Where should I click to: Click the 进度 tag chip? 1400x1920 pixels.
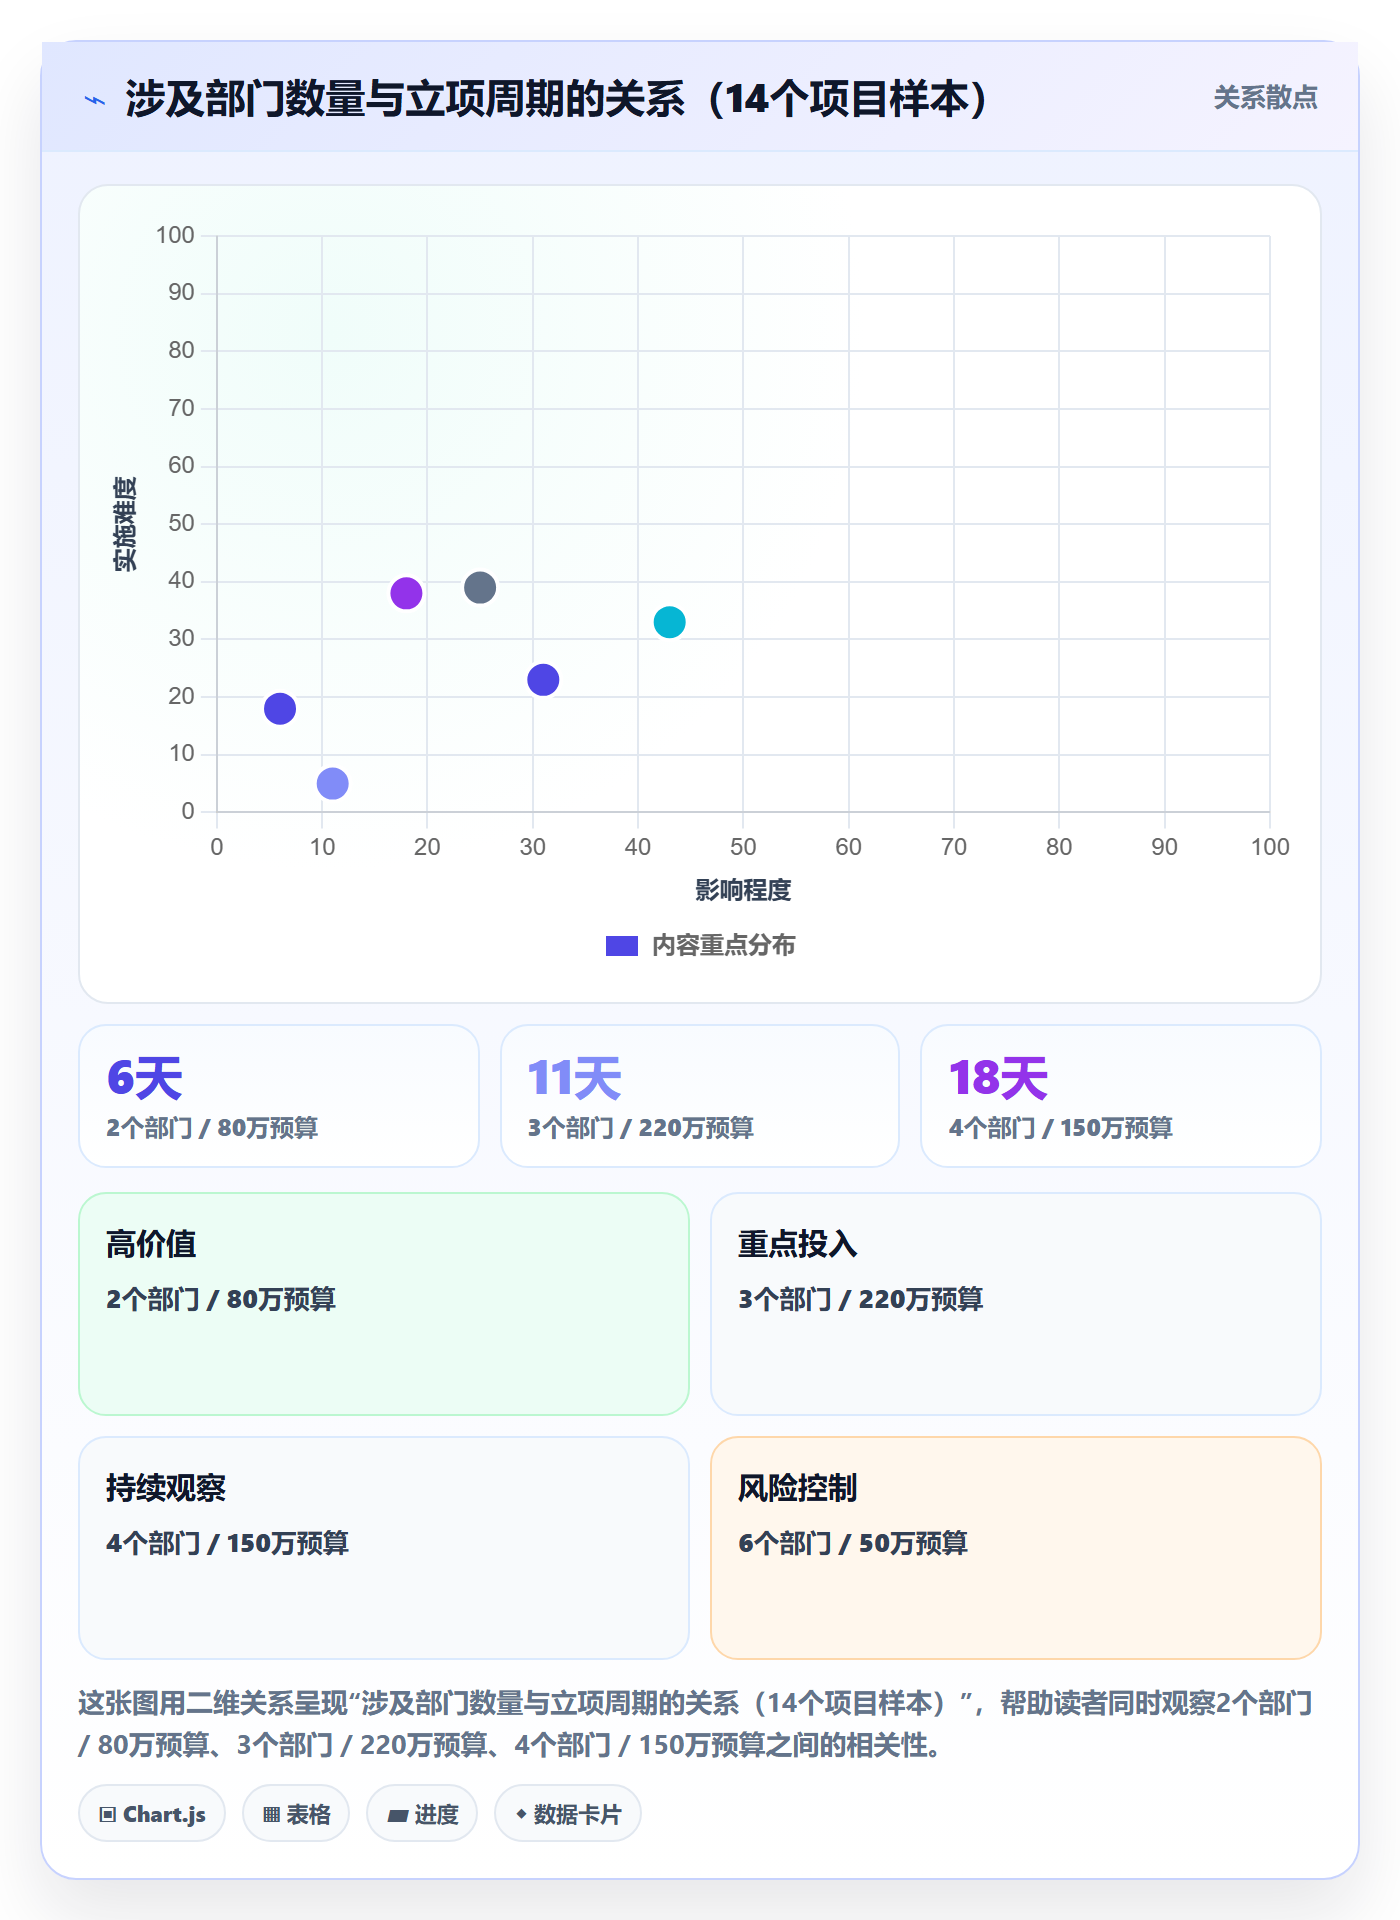pos(422,1813)
